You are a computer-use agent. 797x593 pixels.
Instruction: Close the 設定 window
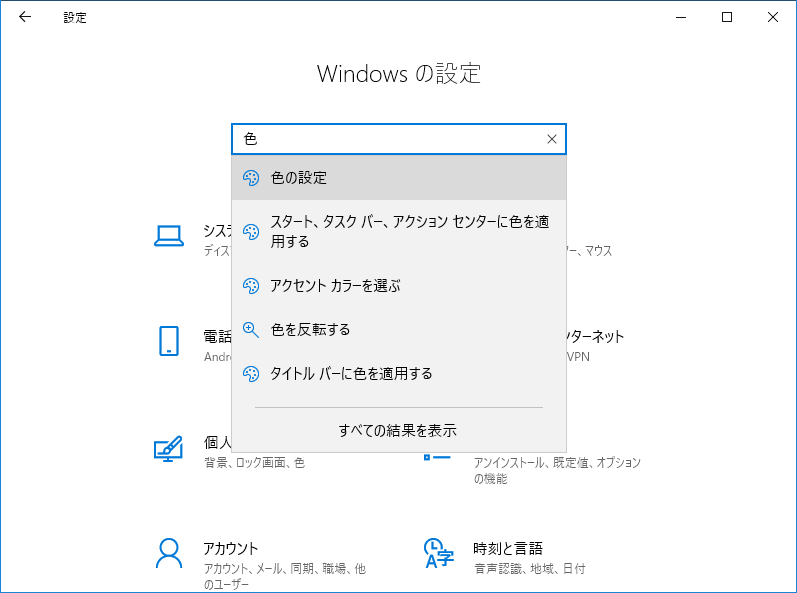[x=773, y=17]
